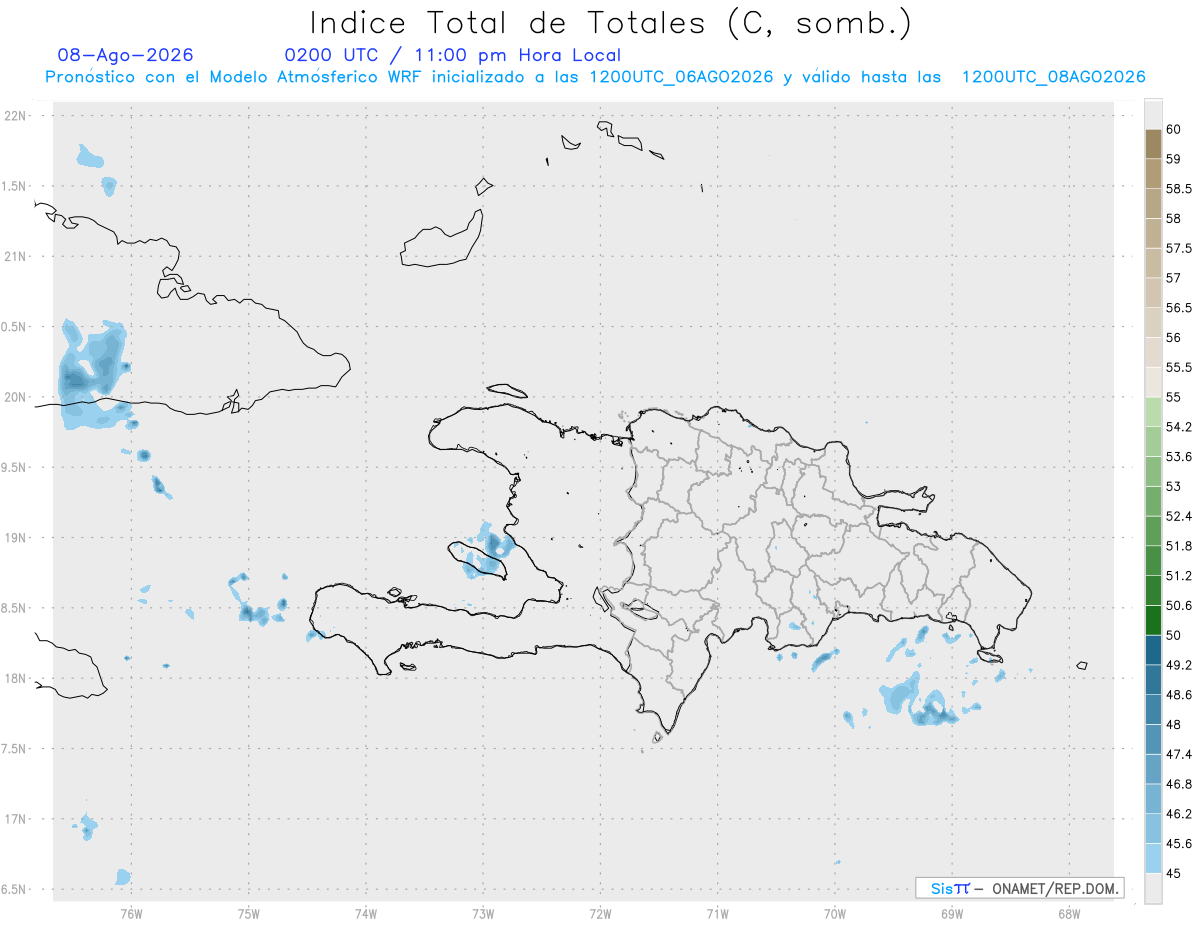This screenshot has height=927, width=1200.
Task: Click the title 'Indice Total de Totales (C, somb.)'
Action: coord(610,23)
